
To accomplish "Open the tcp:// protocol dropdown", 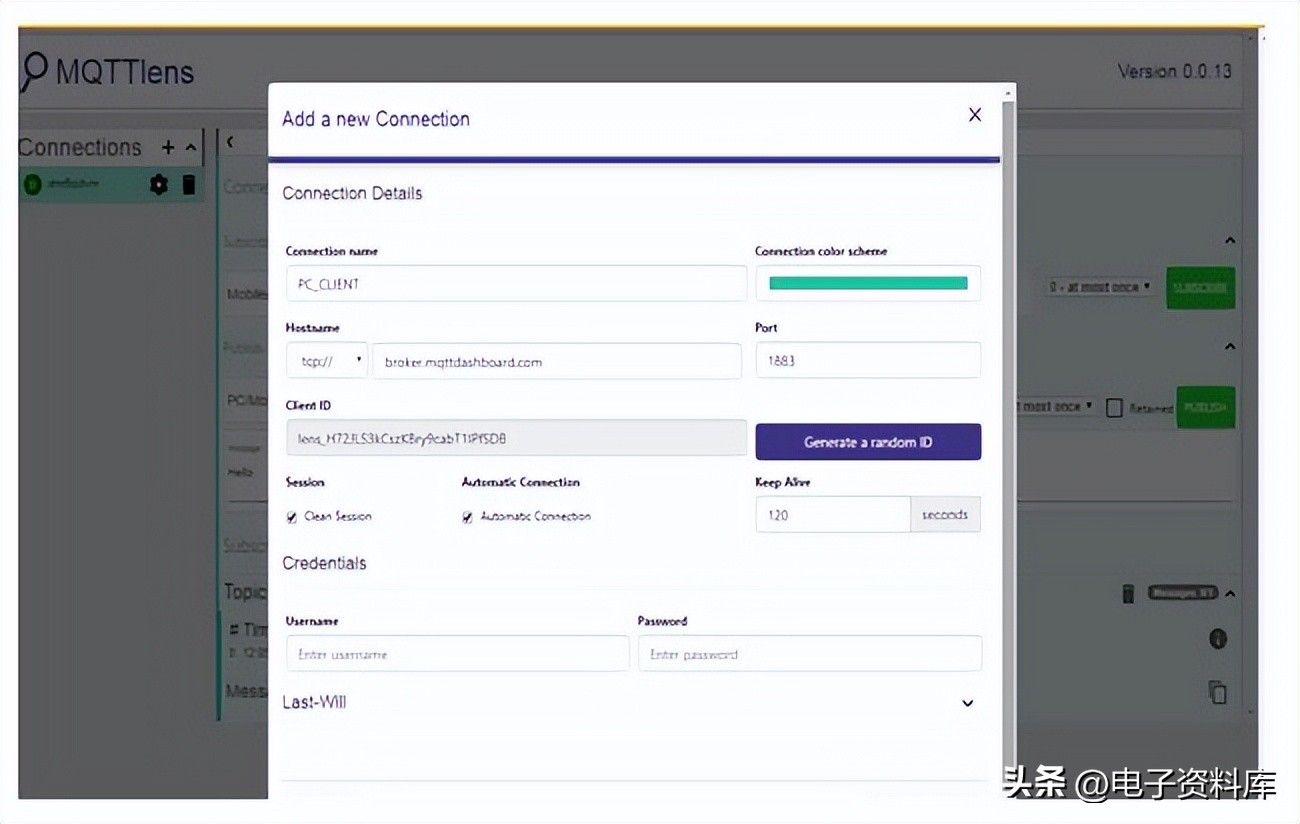I will pyautogui.click(x=326, y=360).
